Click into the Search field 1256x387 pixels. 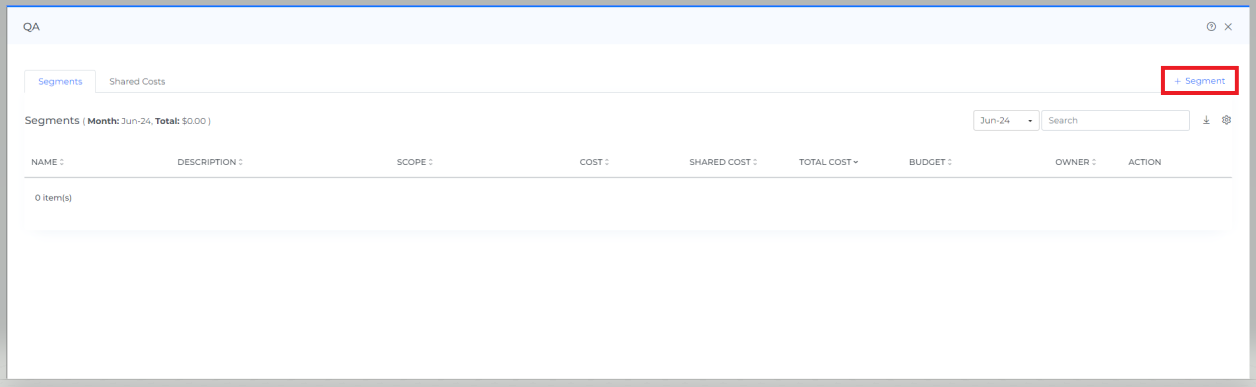(1115, 120)
